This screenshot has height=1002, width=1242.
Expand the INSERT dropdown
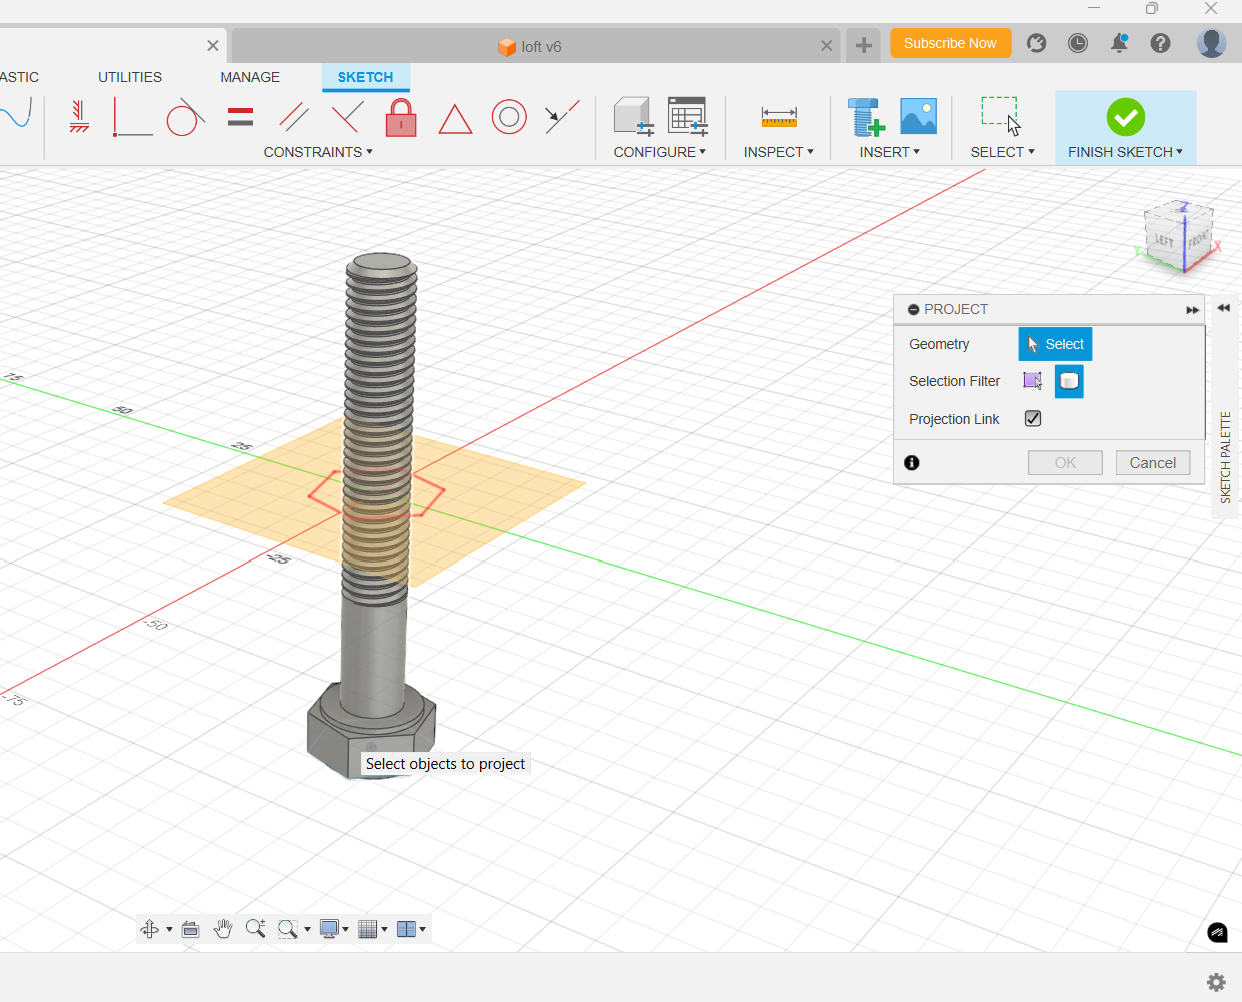(x=890, y=152)
